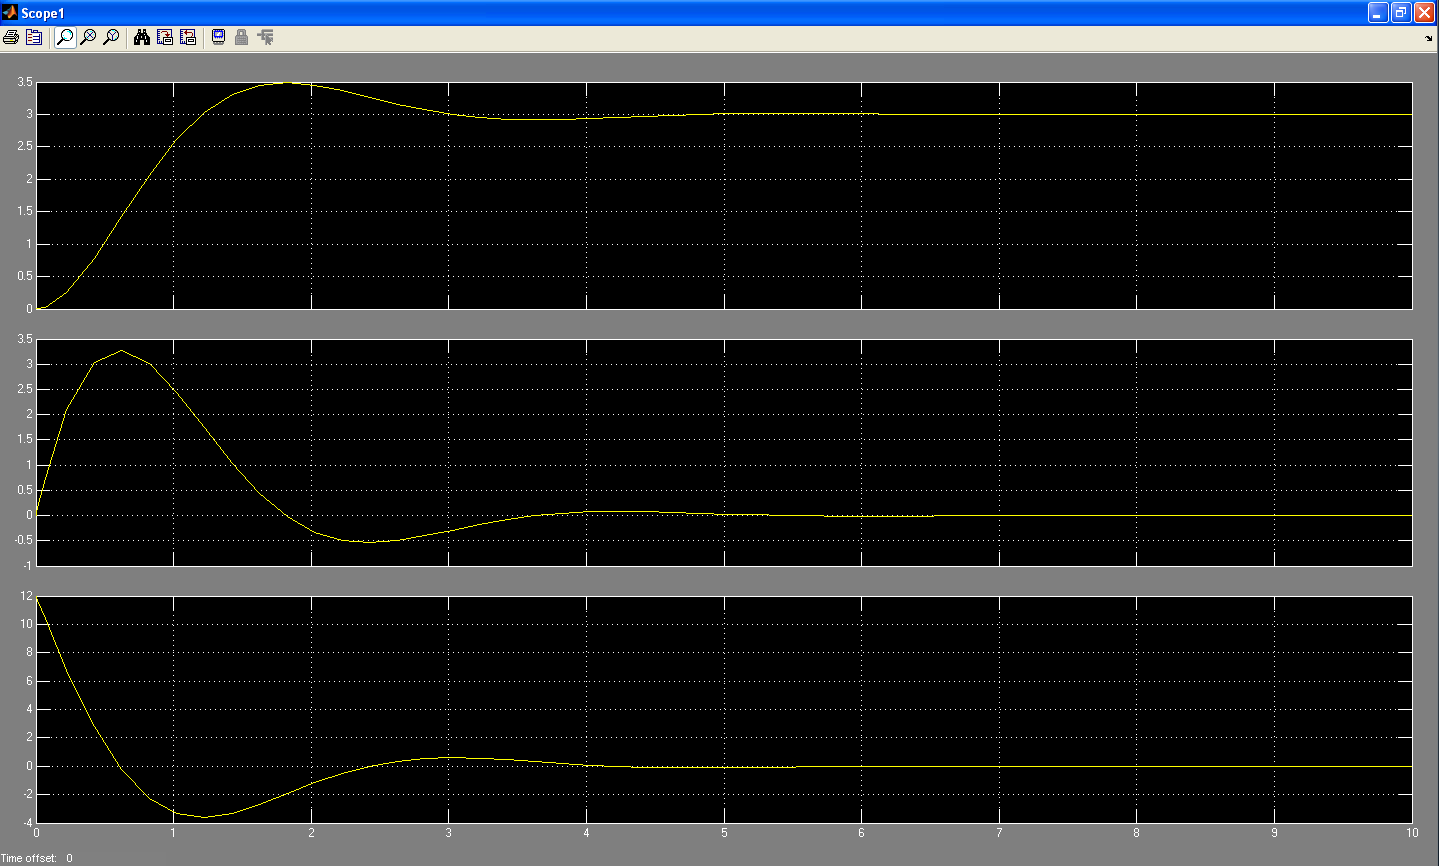Image resolution: width=1439 pixels, height=866 pixels.
Task: Select the Zoom X-axis tool
Action: coord(88,37)
